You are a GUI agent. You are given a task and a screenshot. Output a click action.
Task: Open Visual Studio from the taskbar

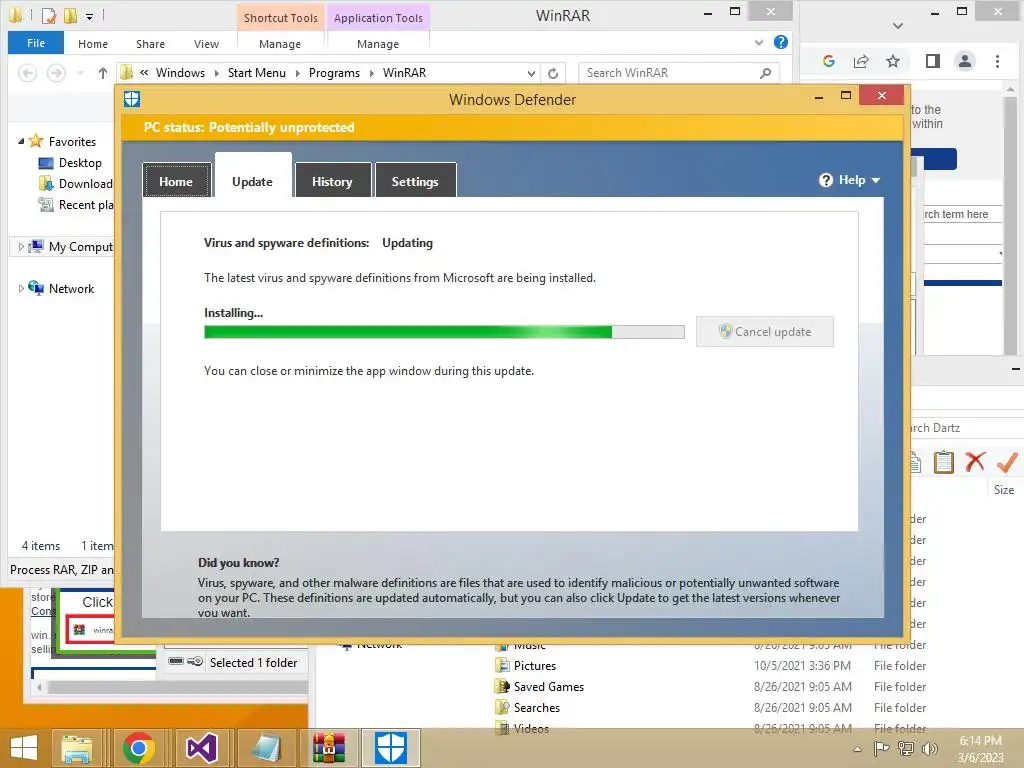pyautogui.click(x=202, y=748)
